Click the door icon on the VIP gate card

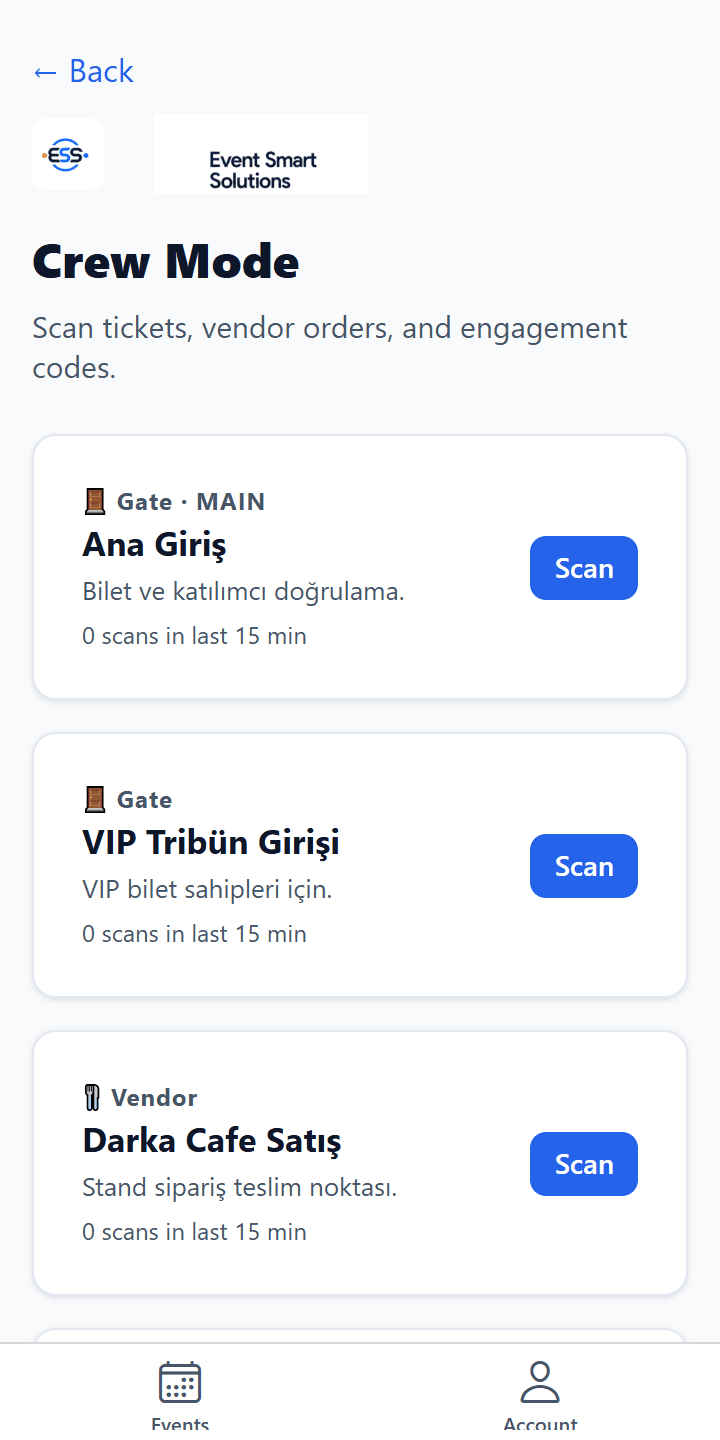[x=95, y=799]
